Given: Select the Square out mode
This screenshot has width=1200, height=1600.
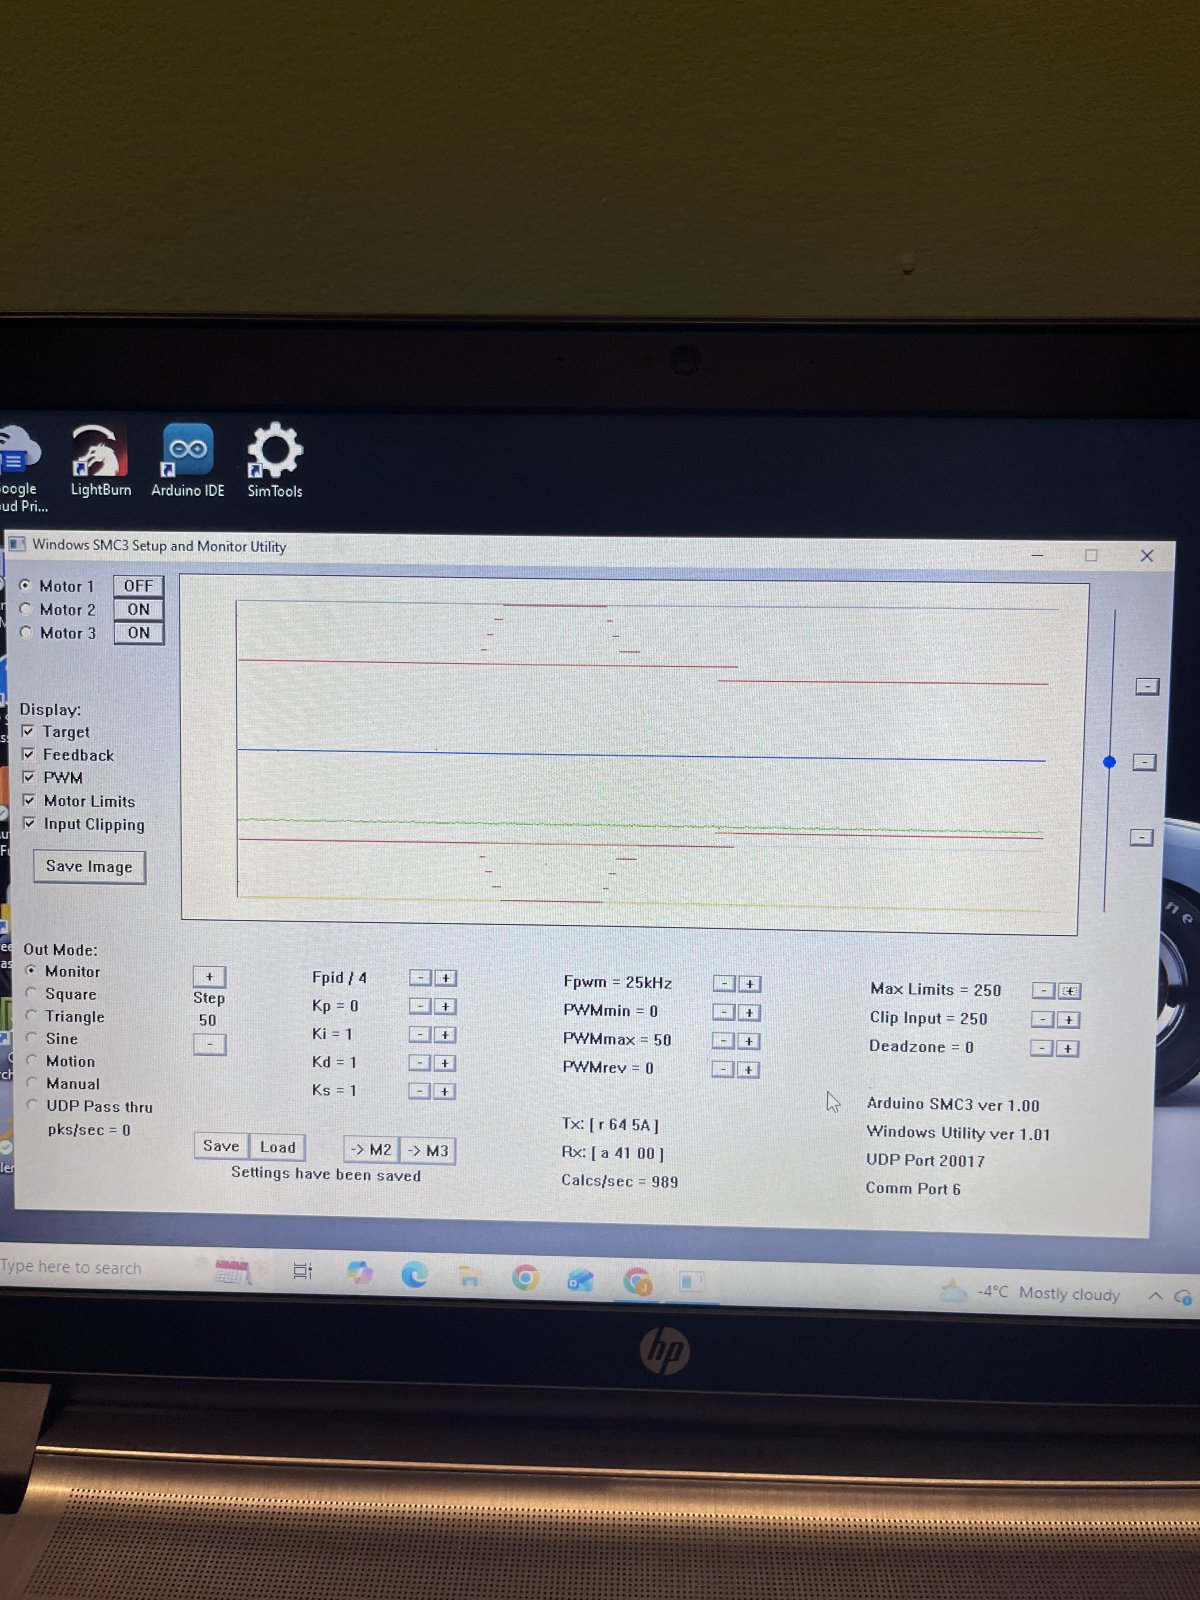Looking at the screenshot, I should click(x=31, y=993).
